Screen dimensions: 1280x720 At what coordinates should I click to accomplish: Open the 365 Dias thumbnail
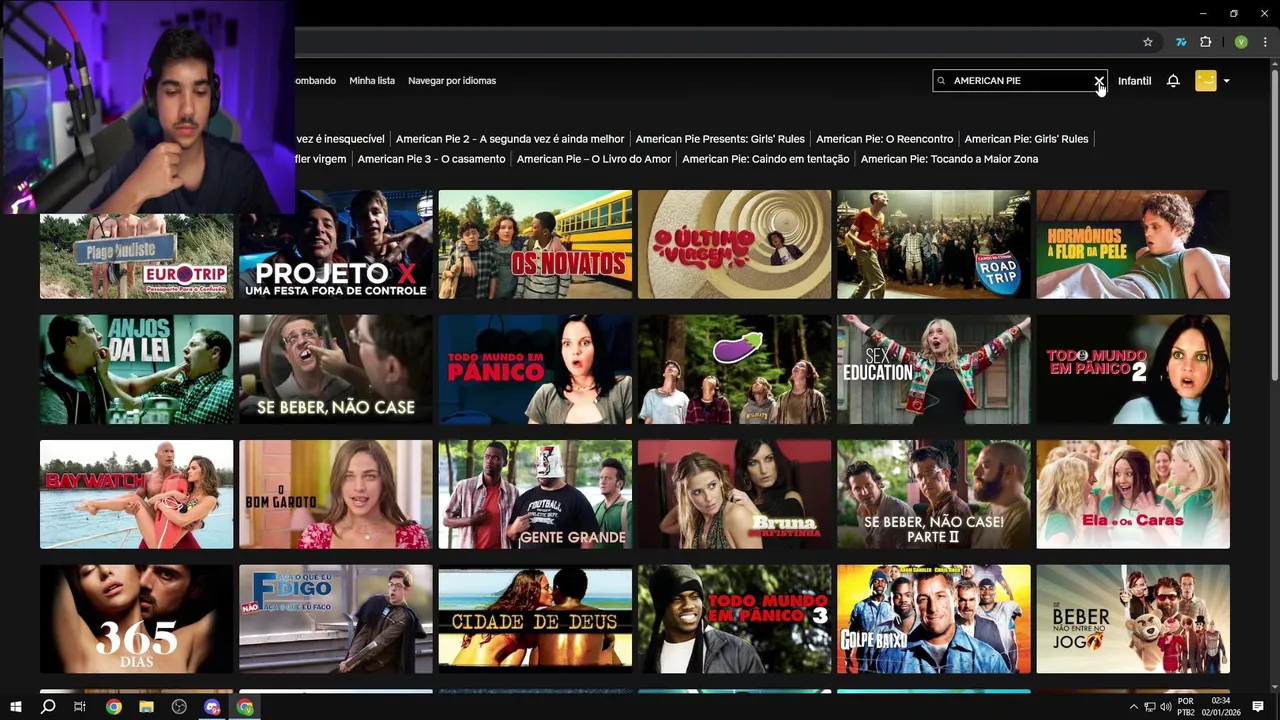tap(136, 619)
